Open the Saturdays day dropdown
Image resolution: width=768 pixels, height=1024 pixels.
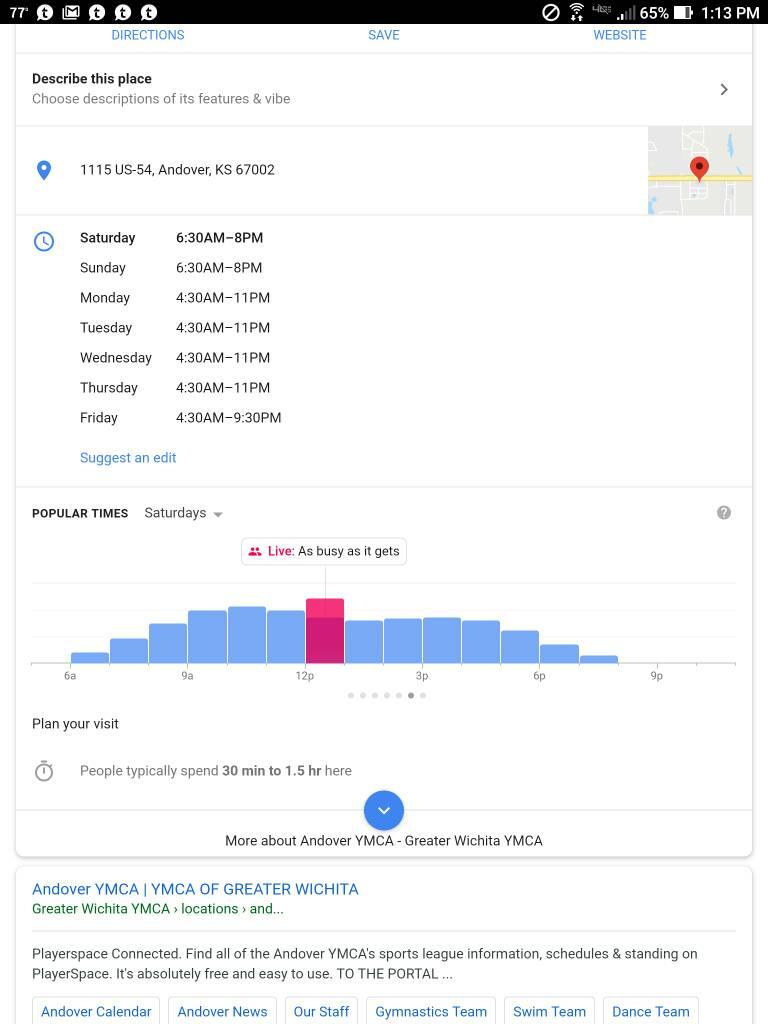183,513
